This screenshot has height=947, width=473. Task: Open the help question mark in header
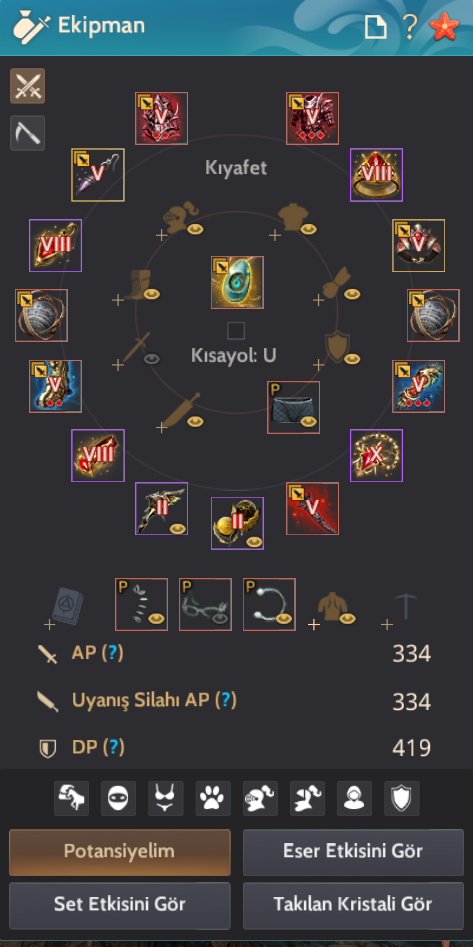coord(410,27)
